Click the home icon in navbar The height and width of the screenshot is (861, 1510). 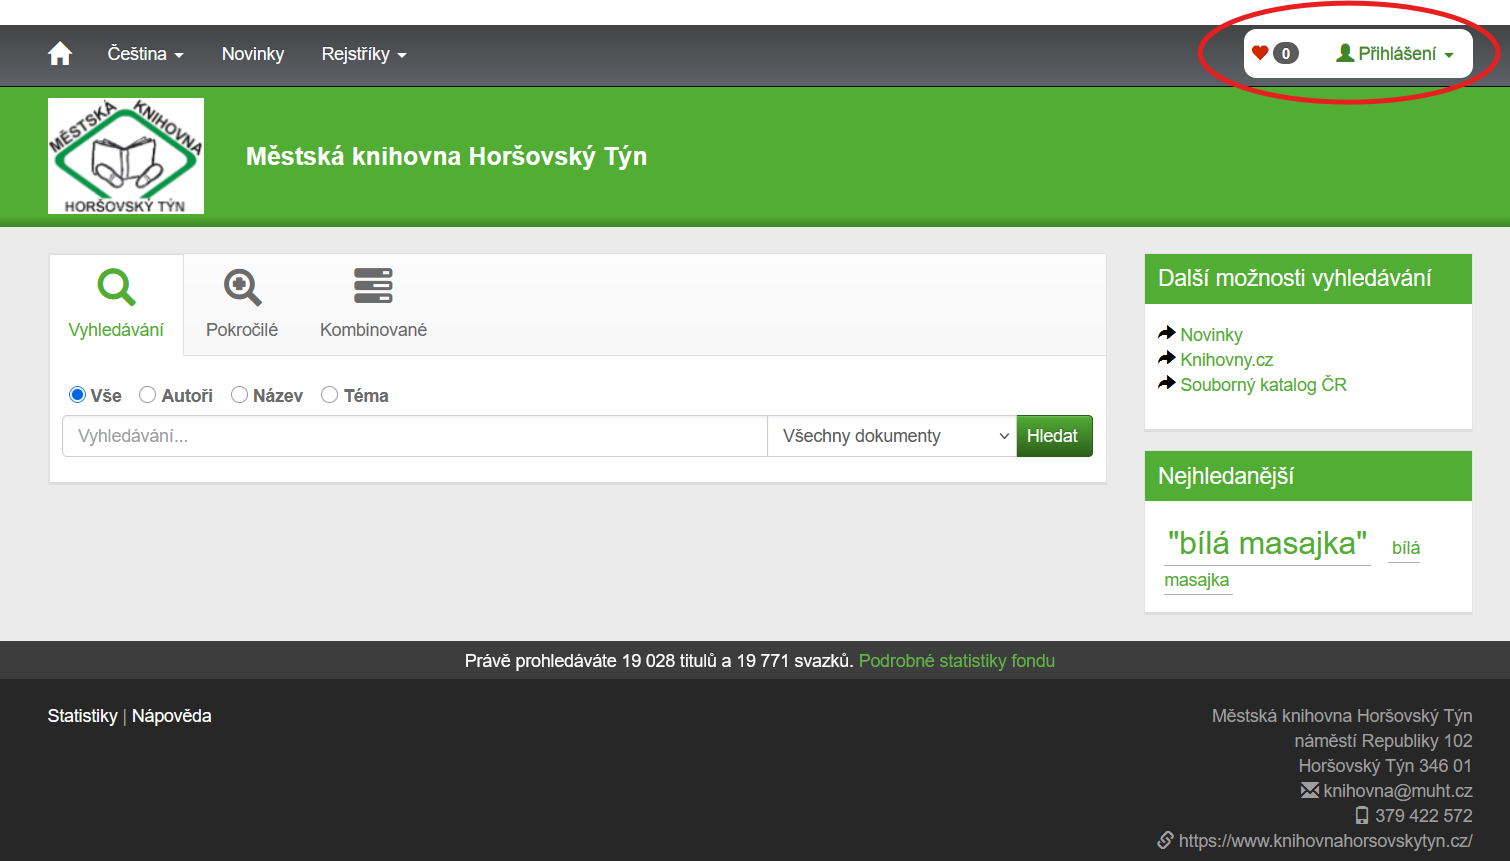(60, 54)
